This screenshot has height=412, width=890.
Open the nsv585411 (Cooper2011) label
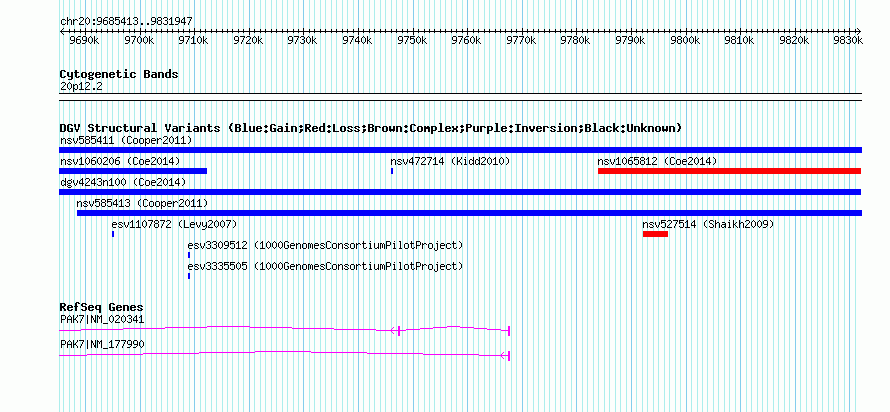tap(126, 140)
